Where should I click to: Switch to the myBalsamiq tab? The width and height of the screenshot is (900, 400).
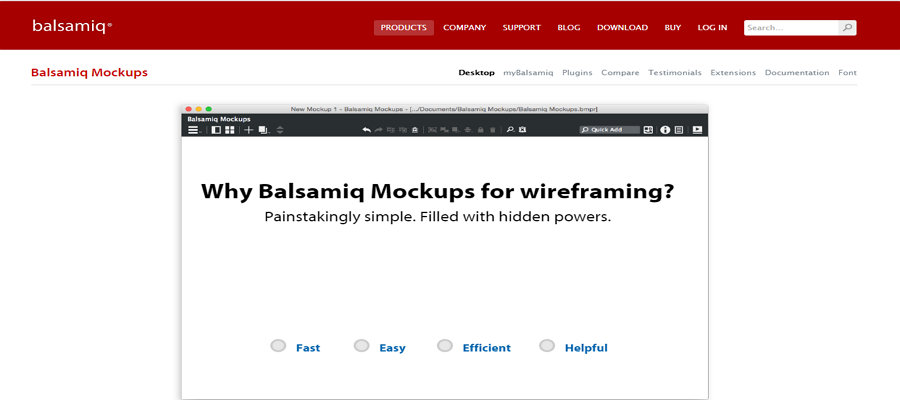(528, 73)
